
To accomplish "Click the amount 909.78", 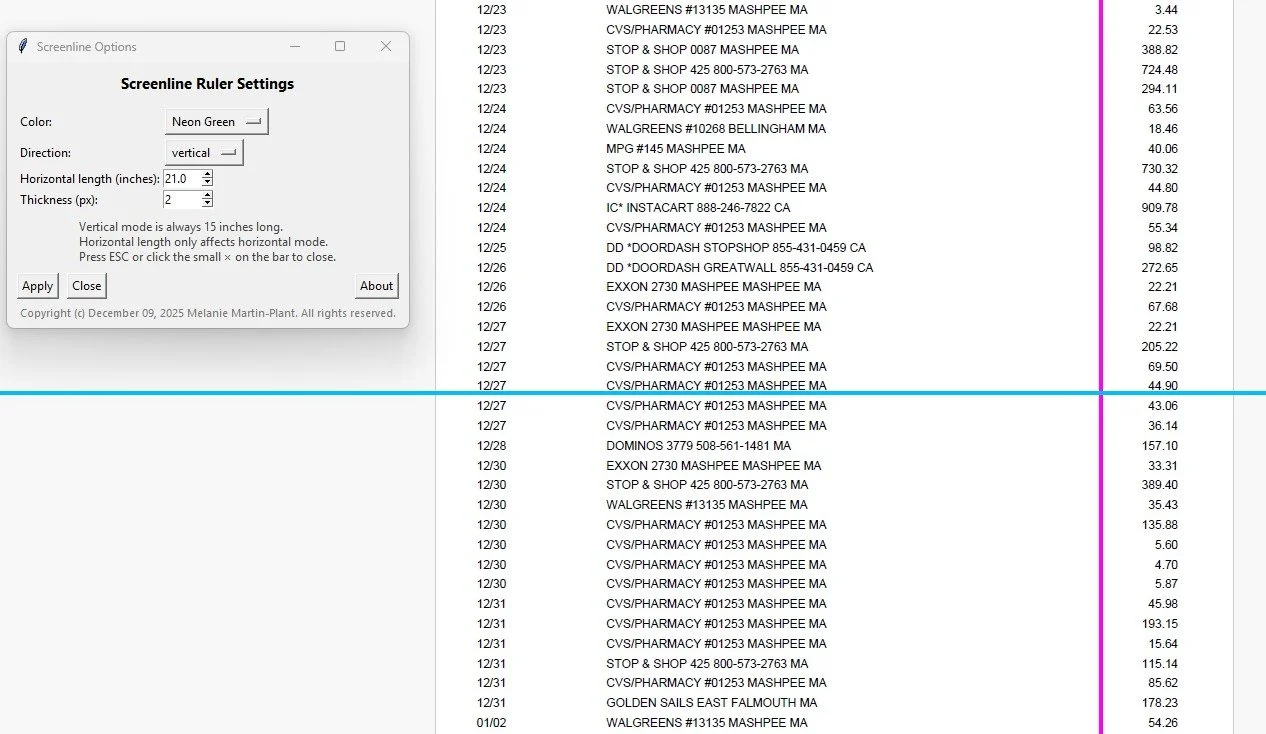I will click(1159, 208).
